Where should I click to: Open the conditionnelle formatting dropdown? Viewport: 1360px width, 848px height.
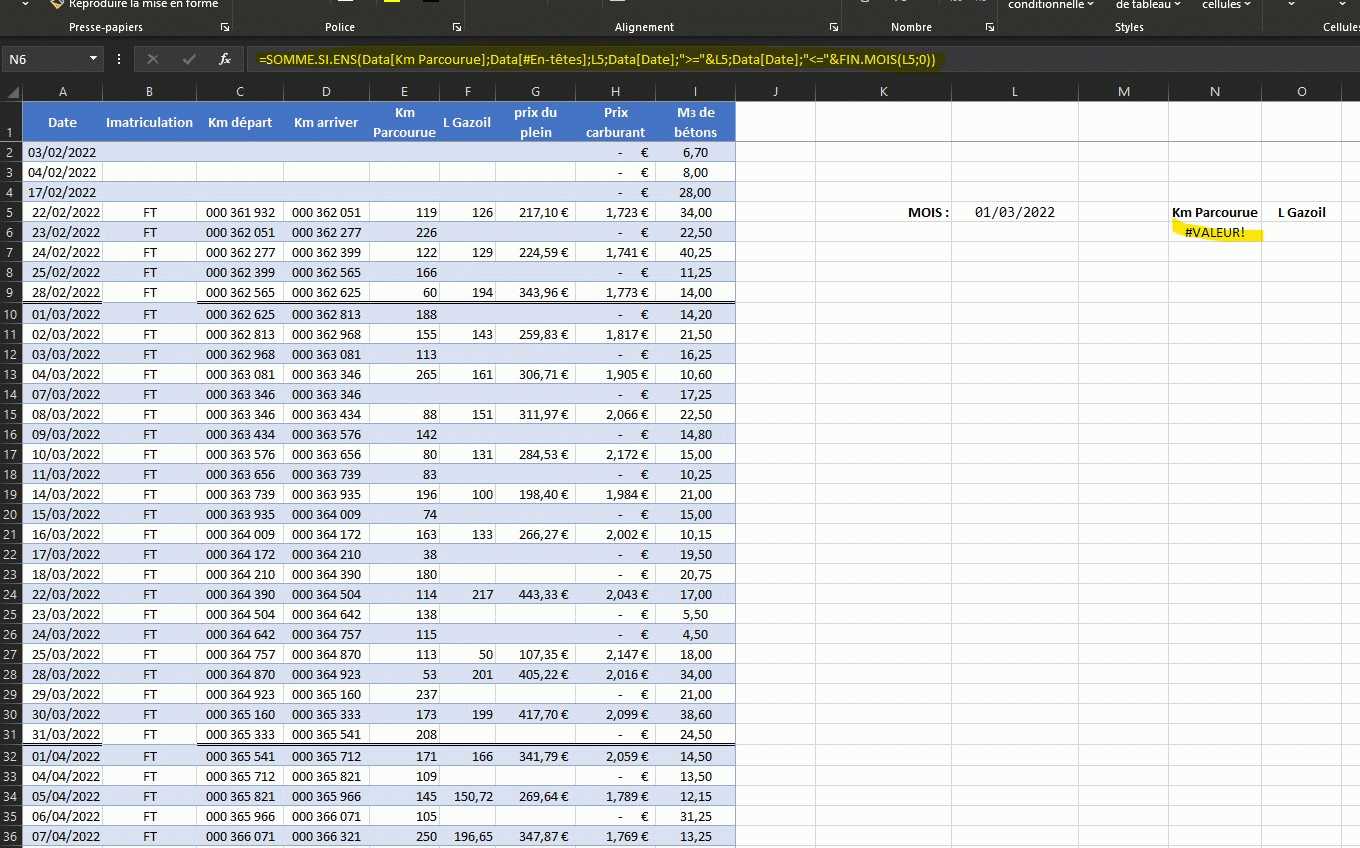(x=1050, y=5)
